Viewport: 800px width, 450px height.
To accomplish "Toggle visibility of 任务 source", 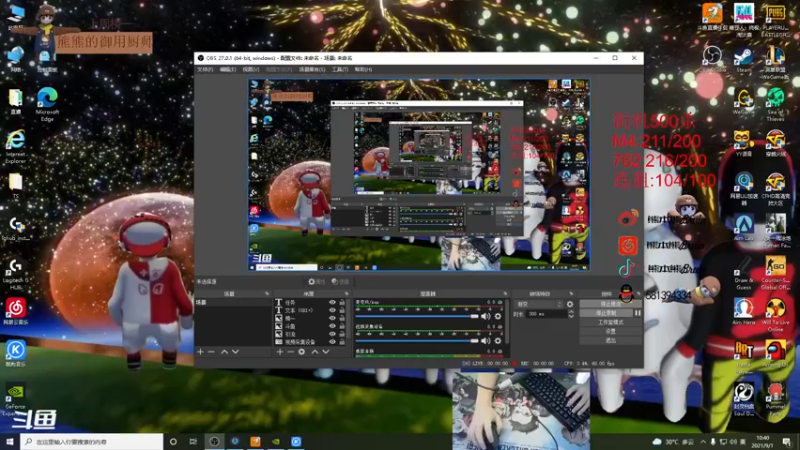I will pyautogui.click(x=332, y=303).
